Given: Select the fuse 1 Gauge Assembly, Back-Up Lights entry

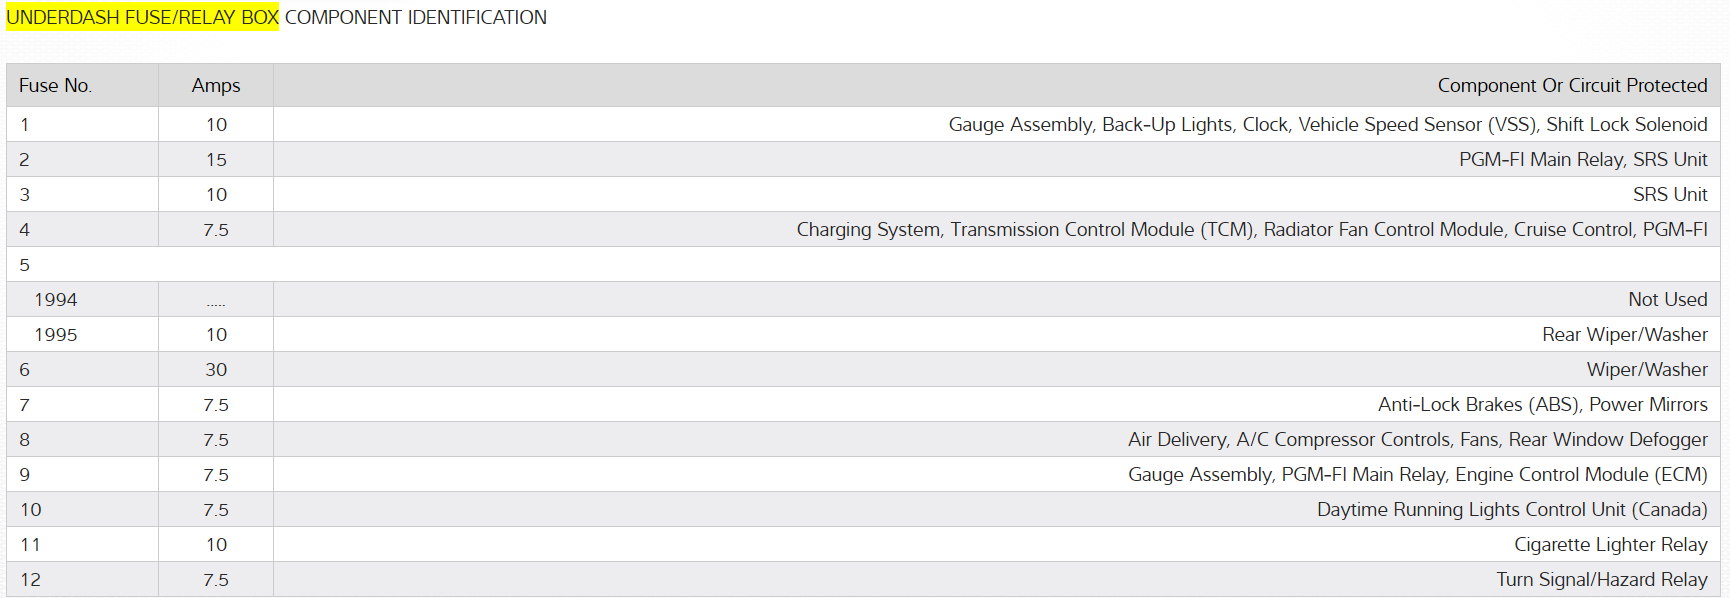Looking at the screenshot, I should coord(1327,125).
